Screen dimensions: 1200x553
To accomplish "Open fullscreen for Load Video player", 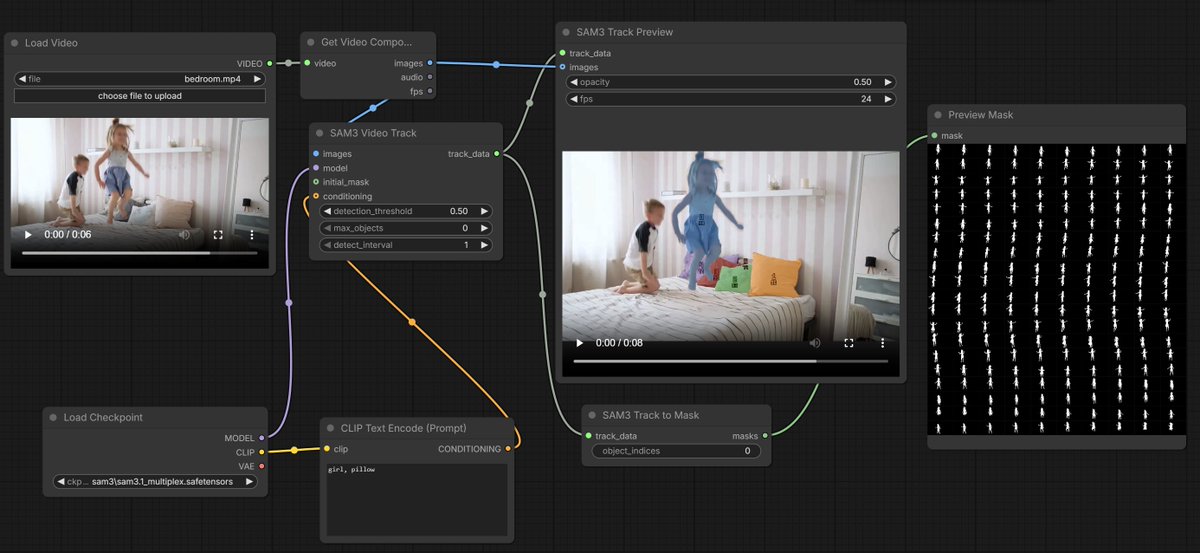I will point(218,234).
